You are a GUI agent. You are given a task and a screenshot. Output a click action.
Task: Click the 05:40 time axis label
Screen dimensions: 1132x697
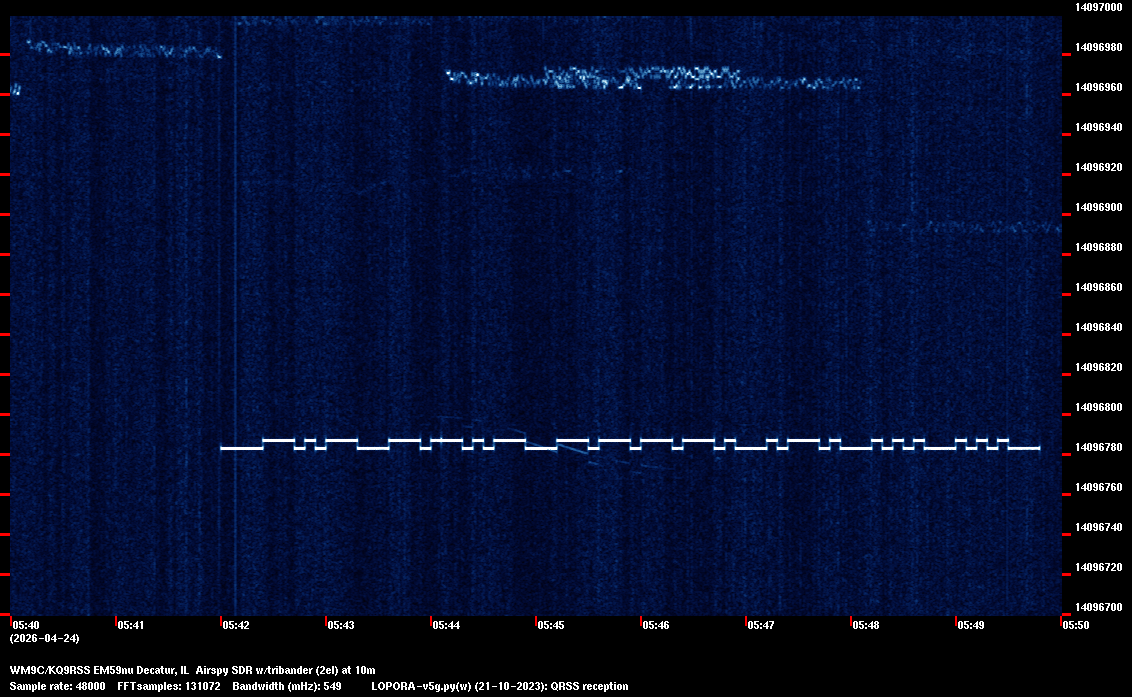[25, 625]
